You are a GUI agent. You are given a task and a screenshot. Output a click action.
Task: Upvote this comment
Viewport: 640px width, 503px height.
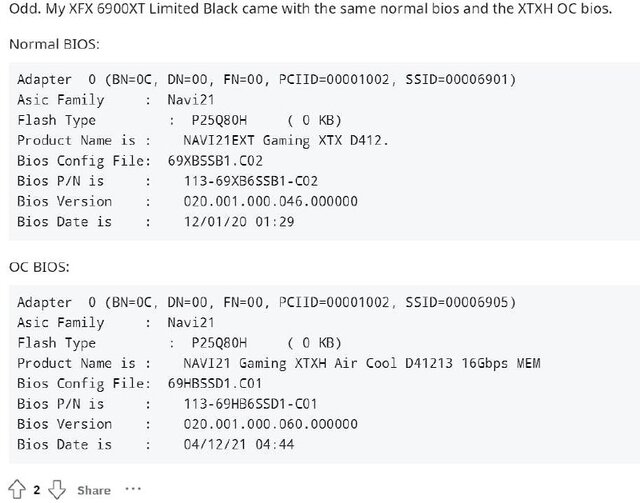(17, 490)
